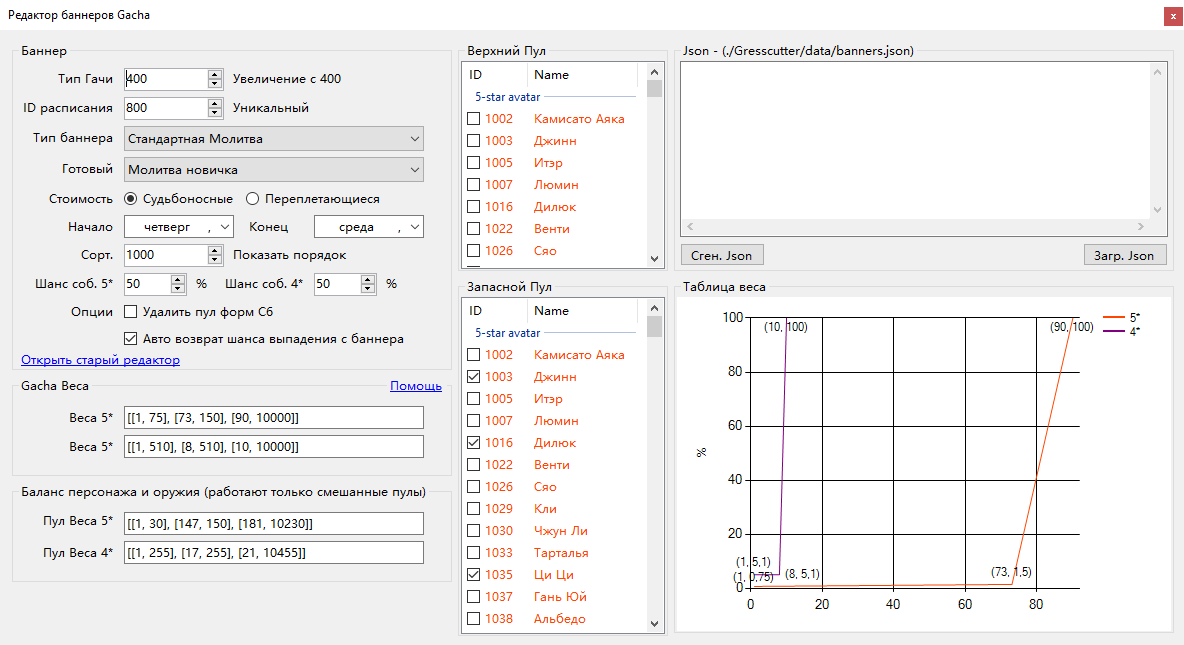Decrease the ID расписания value with down arrow

[x=215, y=112]
